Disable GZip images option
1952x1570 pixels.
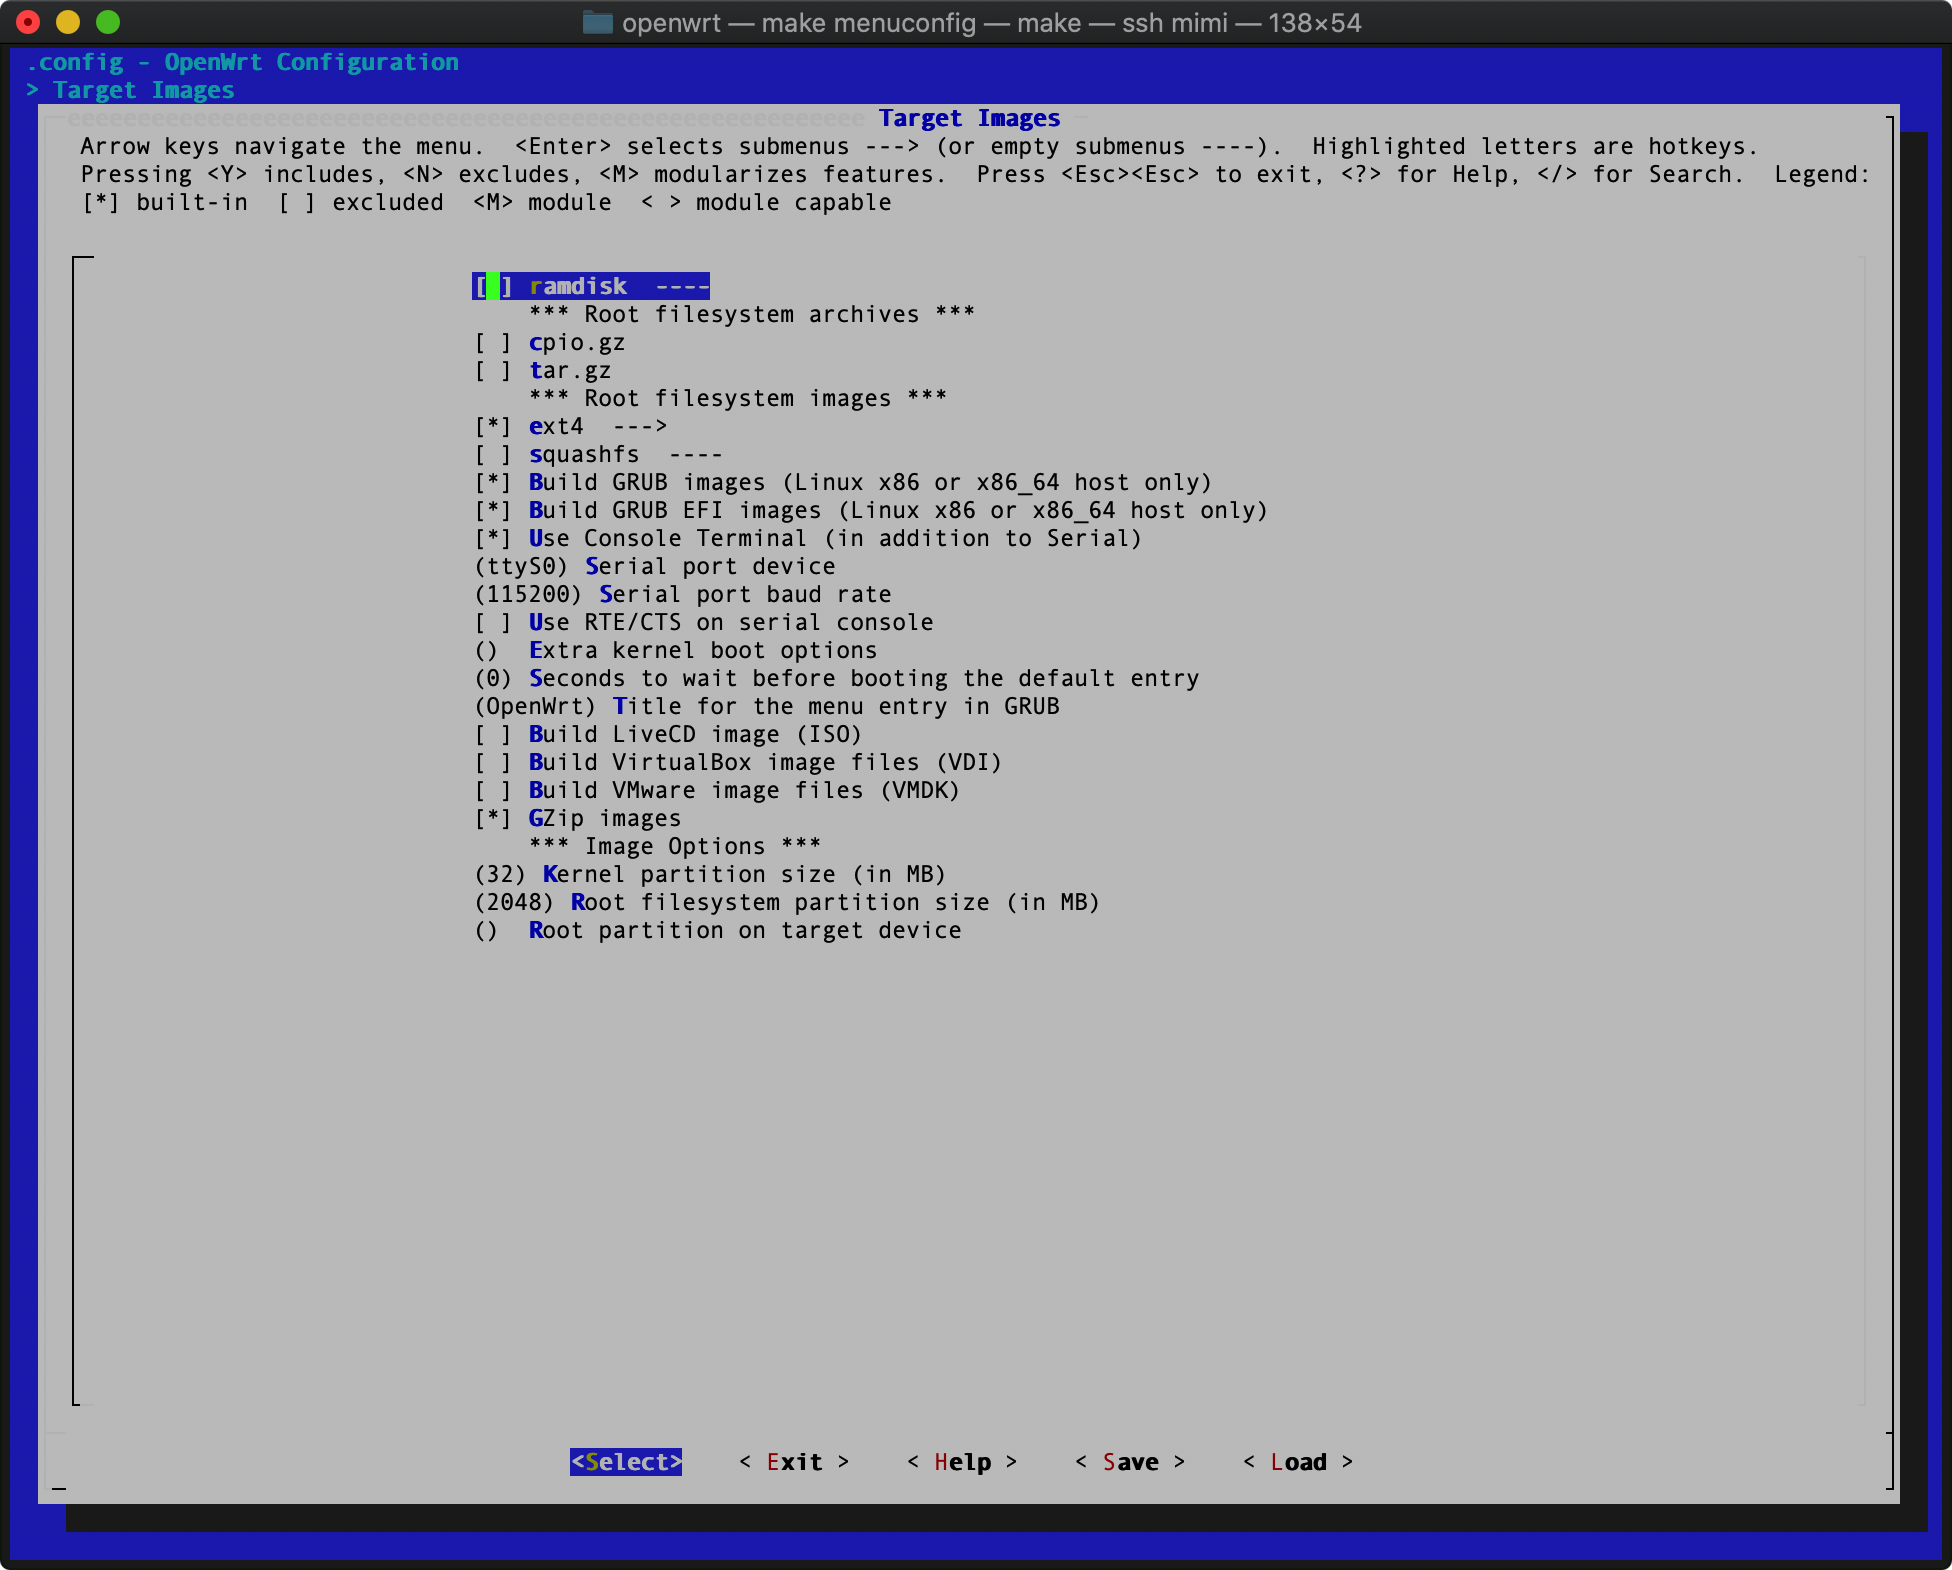578,818
